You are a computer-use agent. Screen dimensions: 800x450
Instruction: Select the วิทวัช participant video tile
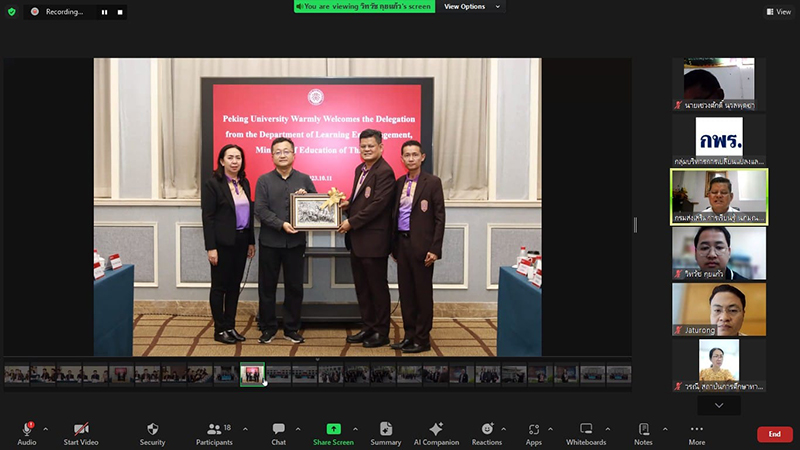tap(719, 254)
